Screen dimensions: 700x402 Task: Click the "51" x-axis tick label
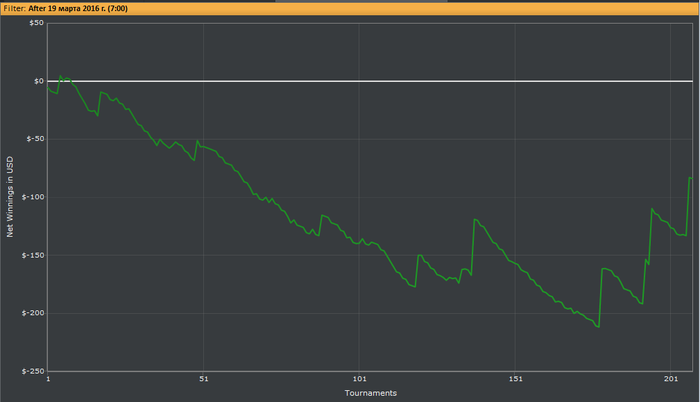(204, 379)
